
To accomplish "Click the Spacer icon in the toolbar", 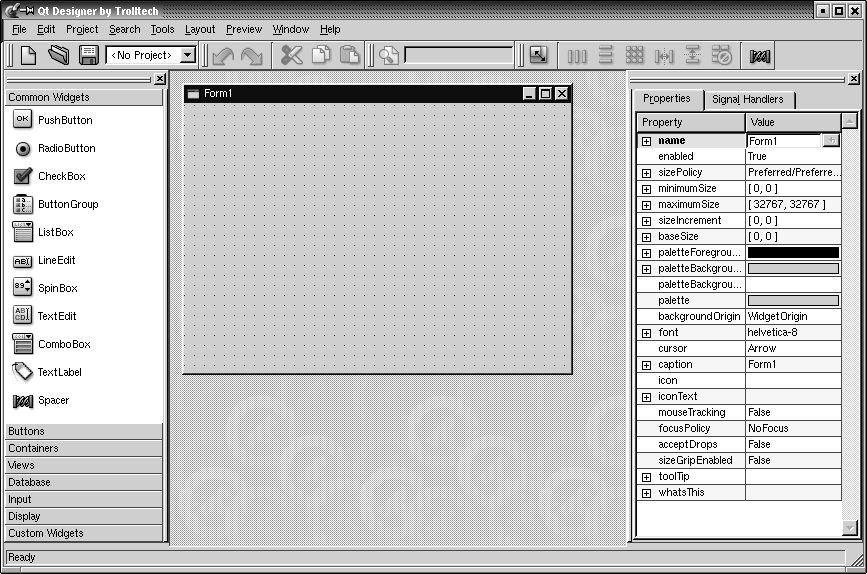I will (x=761, y=57).
